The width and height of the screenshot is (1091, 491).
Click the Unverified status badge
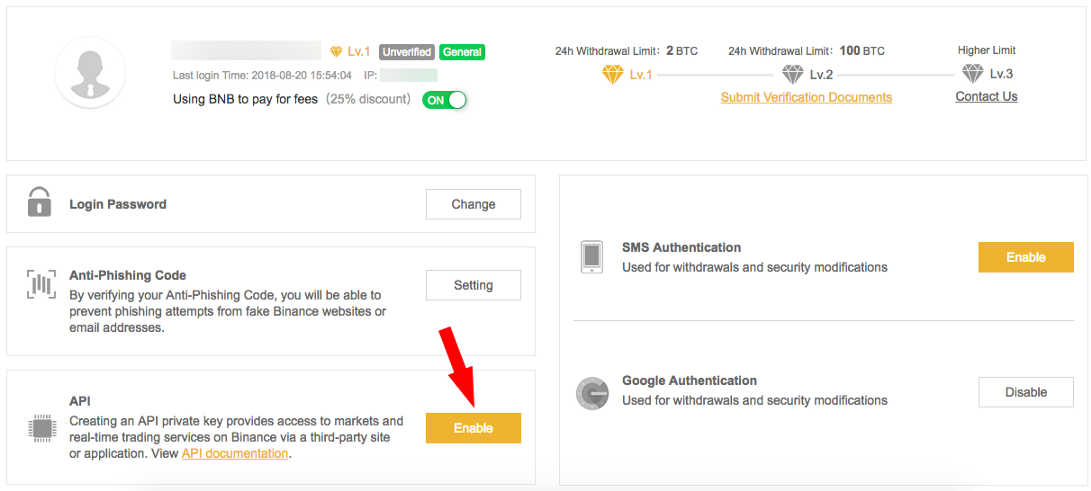(x=407, y=52)
